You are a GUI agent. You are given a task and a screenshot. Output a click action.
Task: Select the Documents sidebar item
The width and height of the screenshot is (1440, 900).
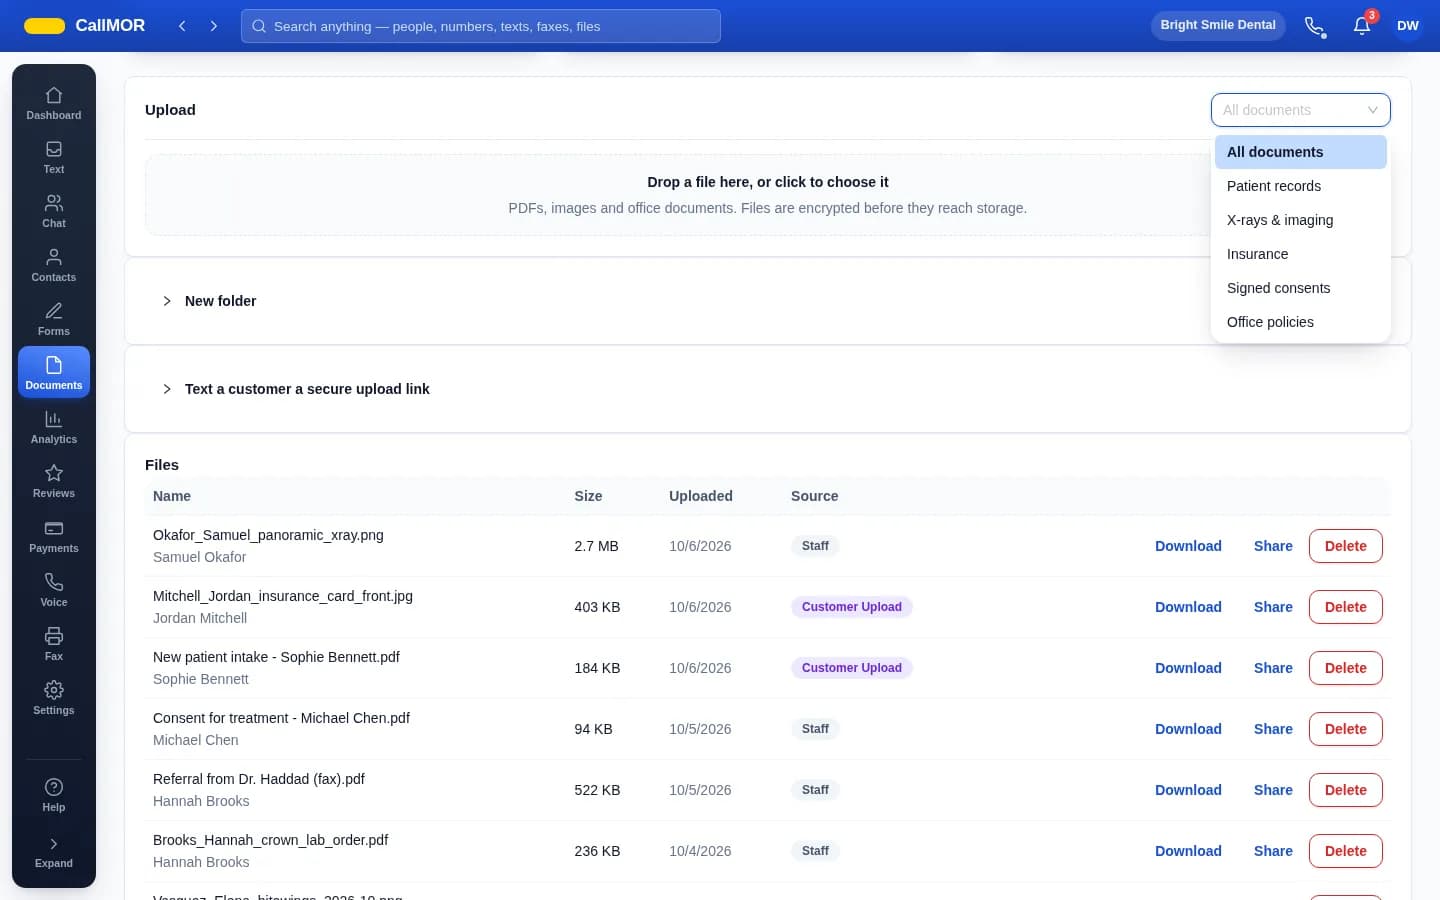[x=54, y=372]
